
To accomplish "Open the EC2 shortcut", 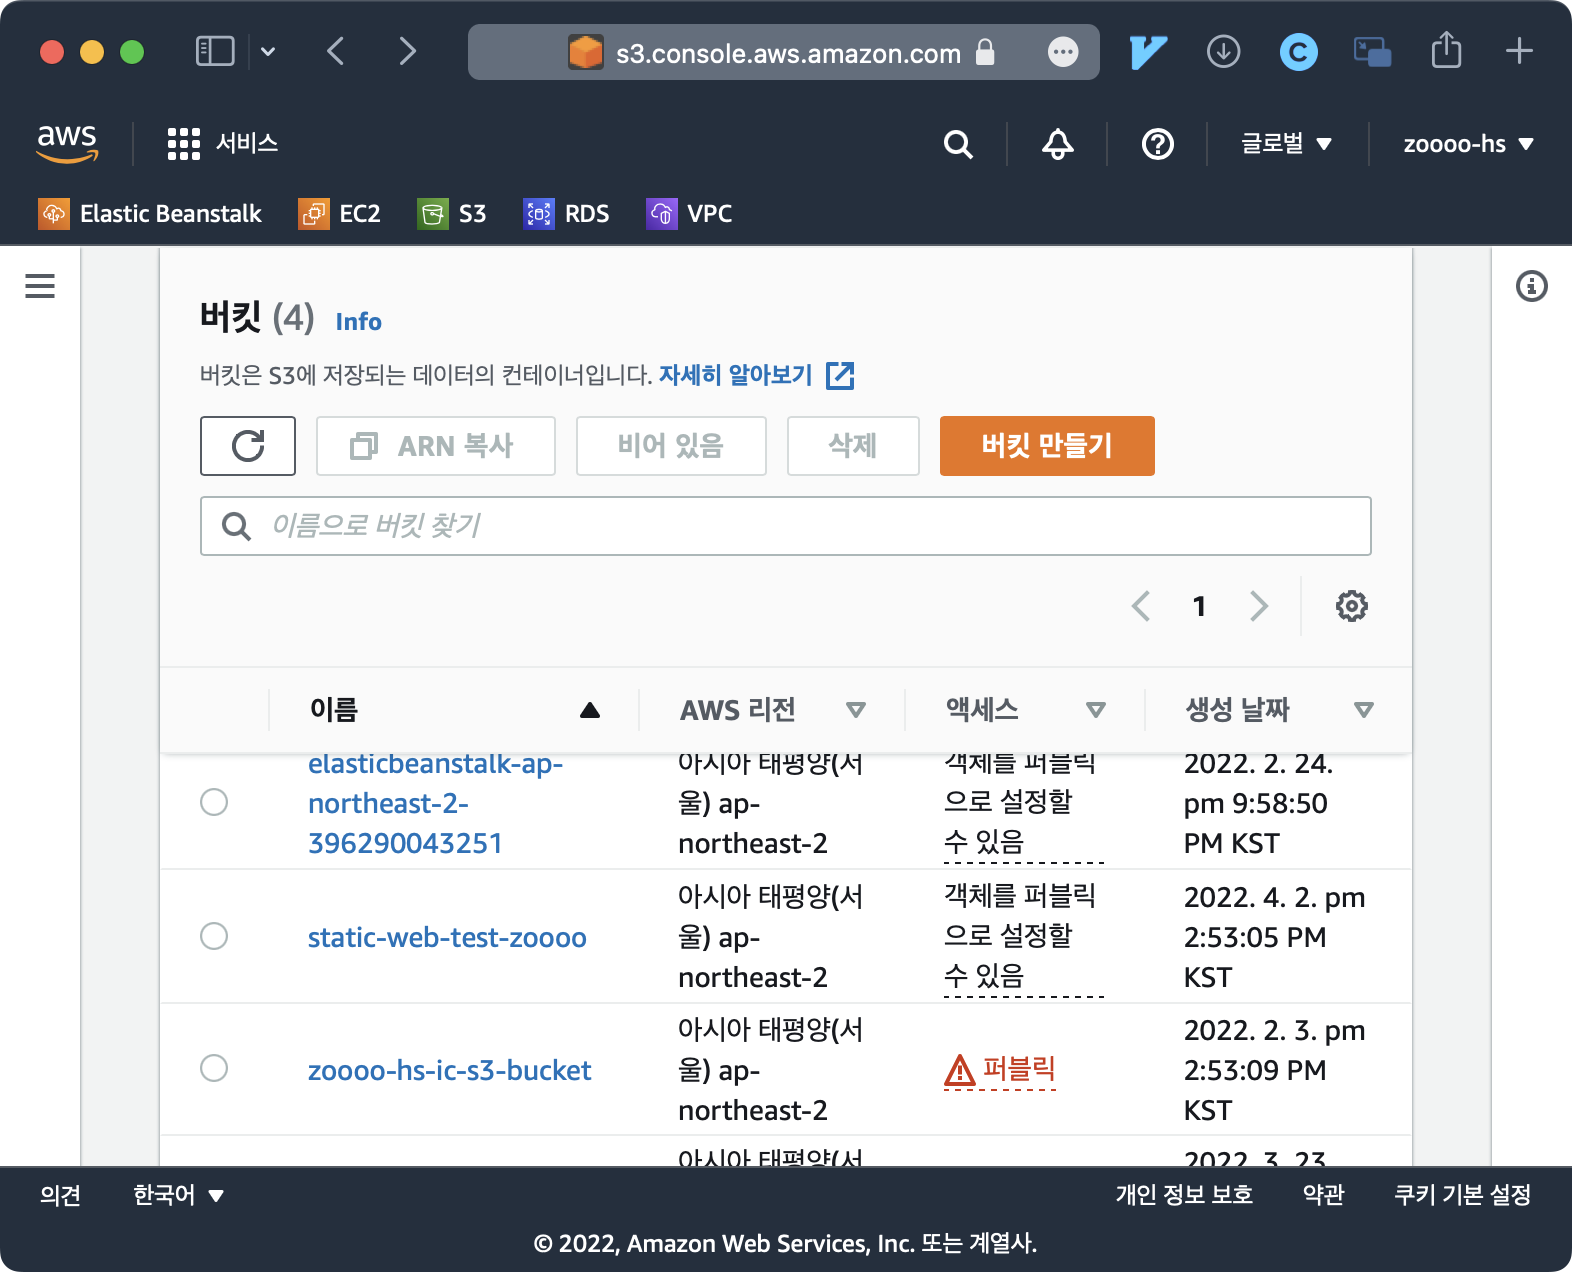I will [x=340, y=213].
